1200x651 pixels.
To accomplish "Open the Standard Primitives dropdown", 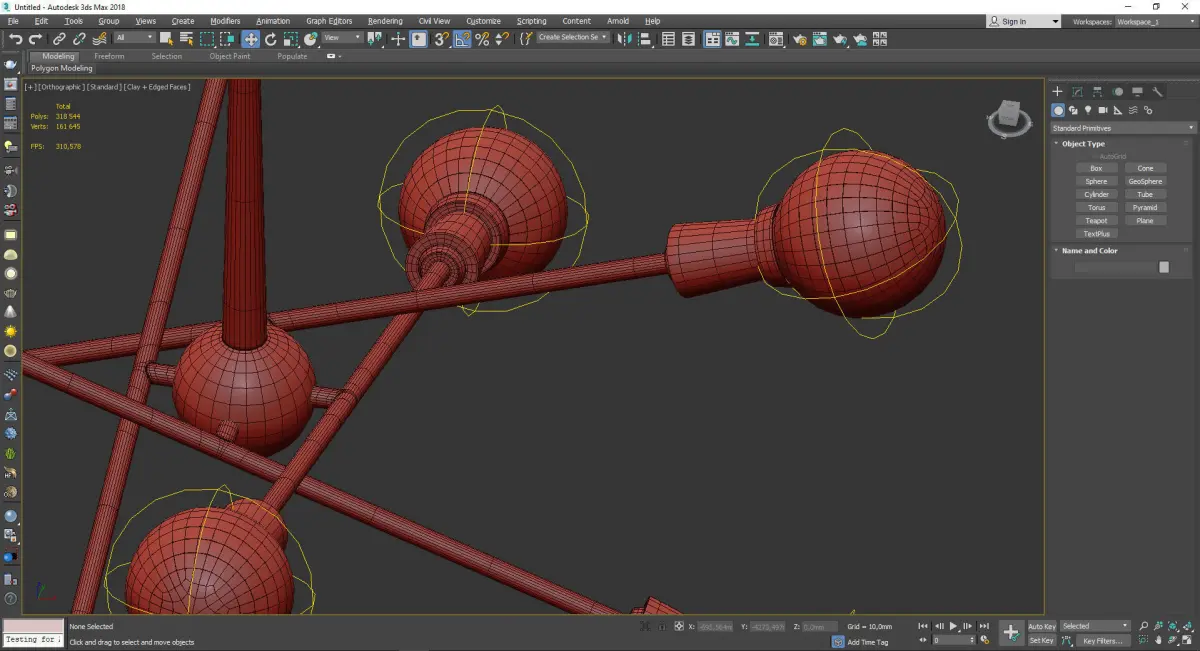I will tap(1122, 128).
